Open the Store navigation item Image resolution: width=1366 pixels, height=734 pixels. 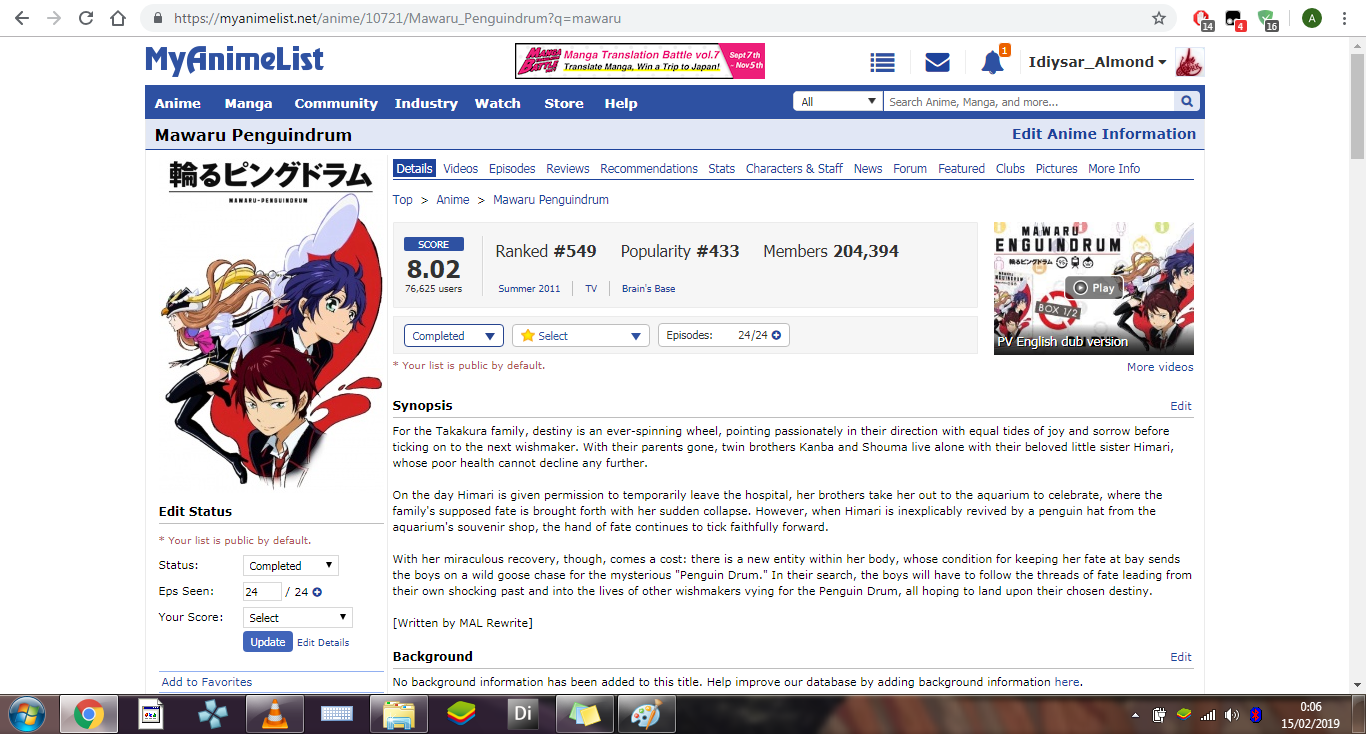564,103
